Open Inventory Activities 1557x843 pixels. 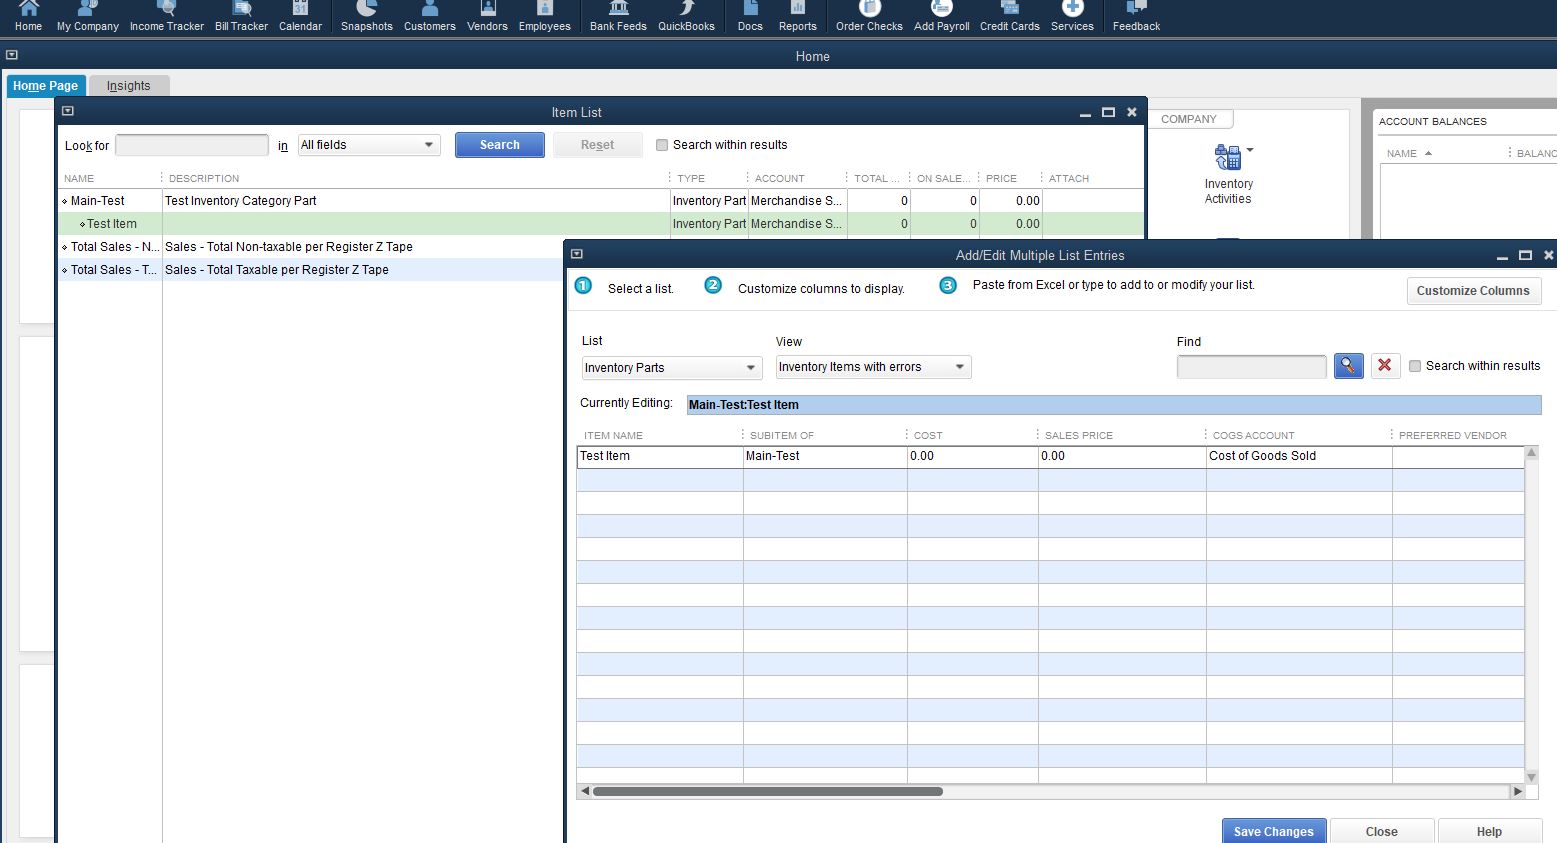pos(1228,170)
